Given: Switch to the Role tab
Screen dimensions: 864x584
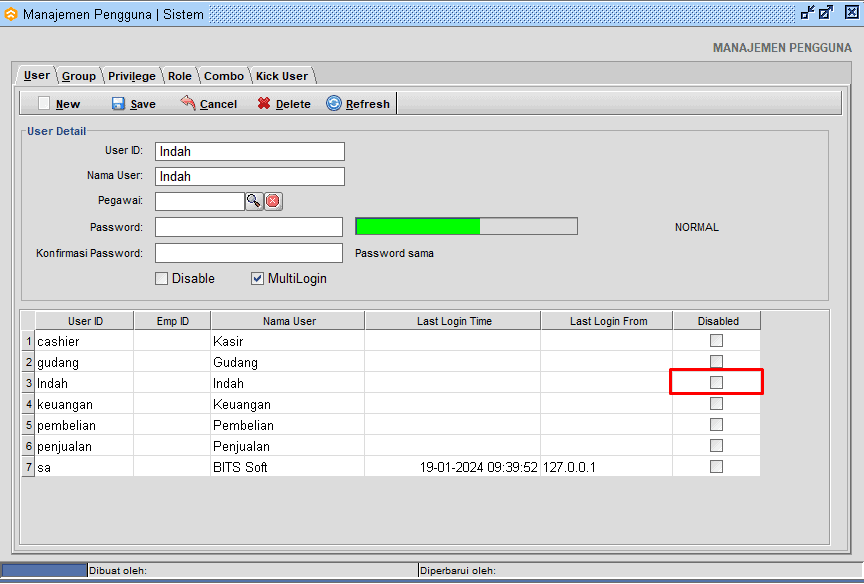Looking at the screenshot, I should click(x=180, y=76).
